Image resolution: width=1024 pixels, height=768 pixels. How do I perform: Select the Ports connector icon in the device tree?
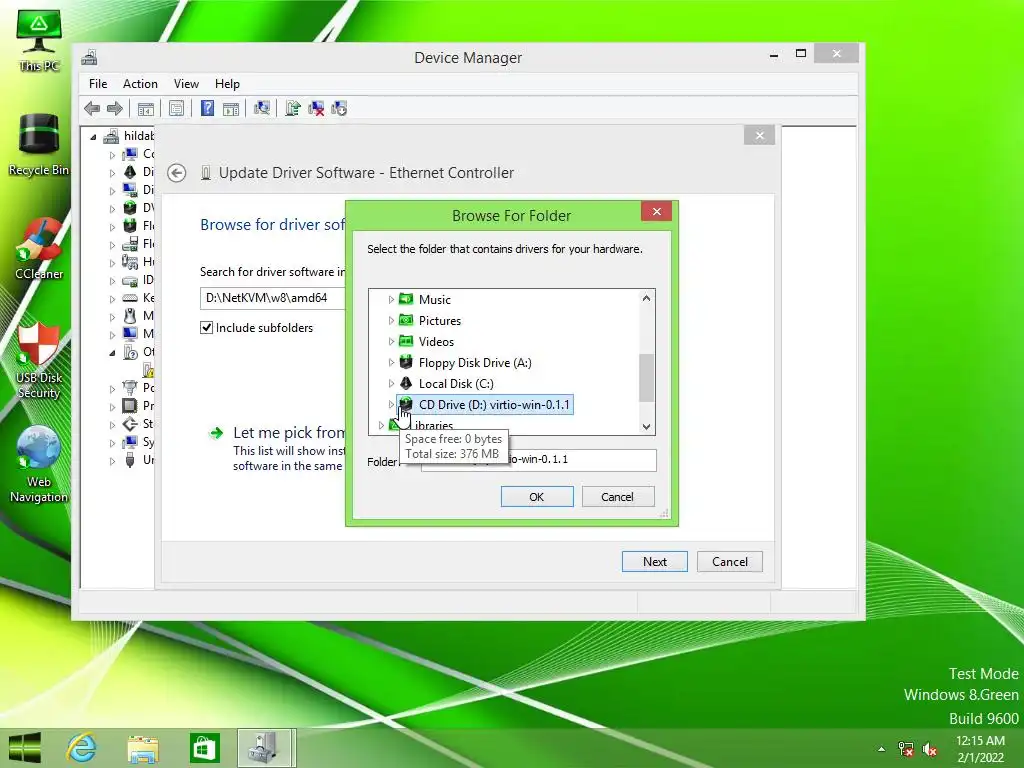(x=130, y=388)
